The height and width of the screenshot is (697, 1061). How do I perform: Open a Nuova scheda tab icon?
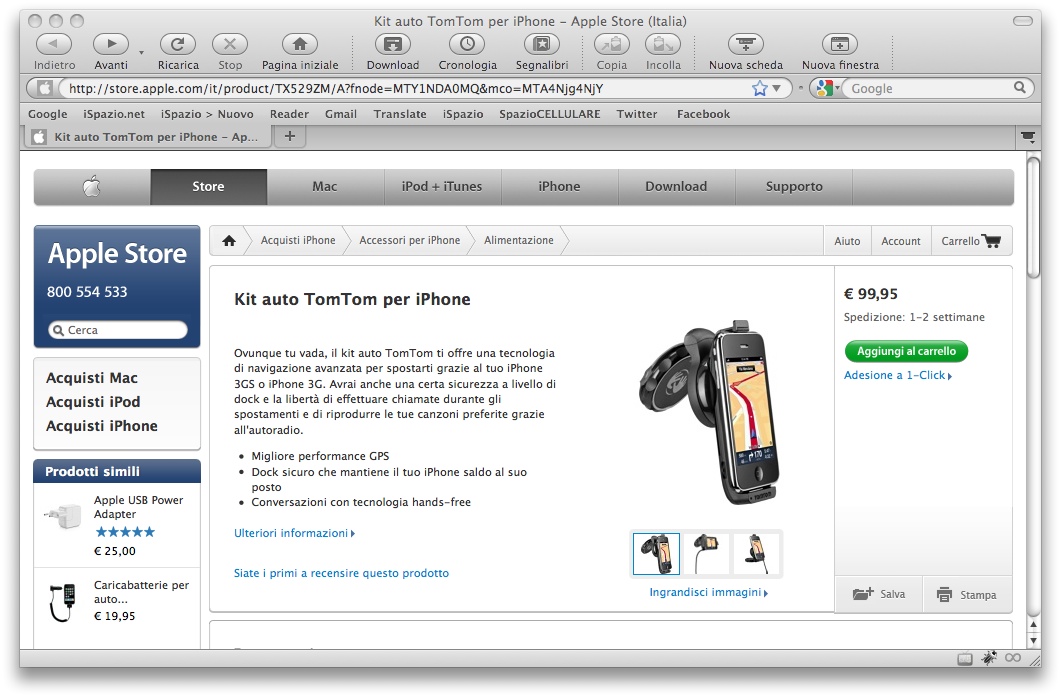pyautogui.click(x=745, y=44)
